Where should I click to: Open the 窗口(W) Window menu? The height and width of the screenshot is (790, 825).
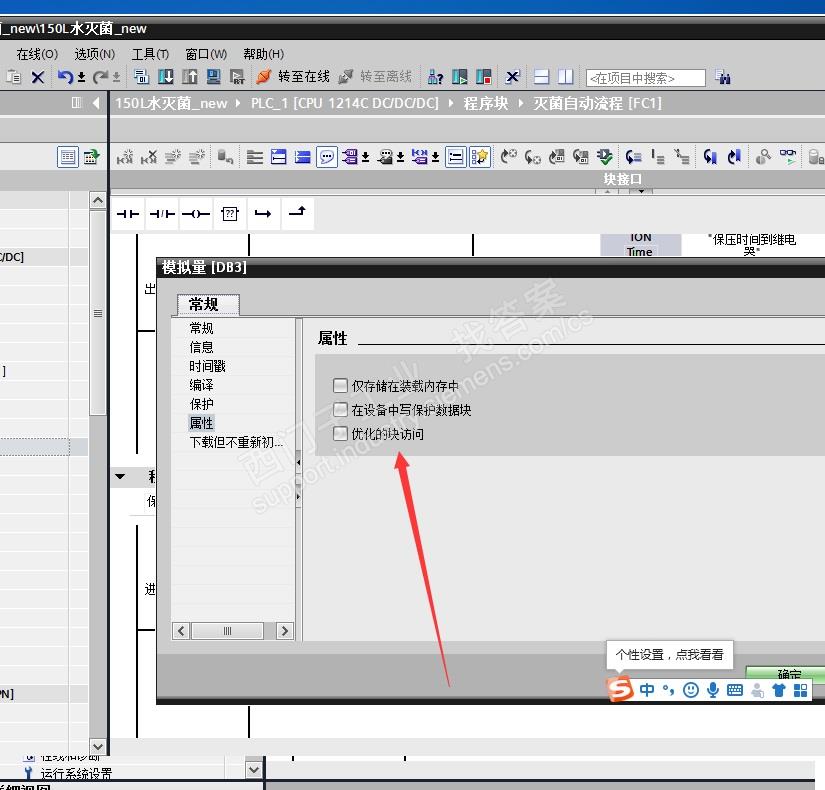pos(206,54)
